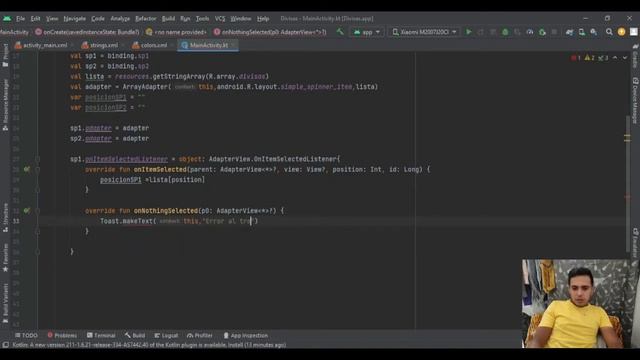Click the editor vertical scrollbar
640x360 pixels.
pyautogui.click(x=627, y=184)
